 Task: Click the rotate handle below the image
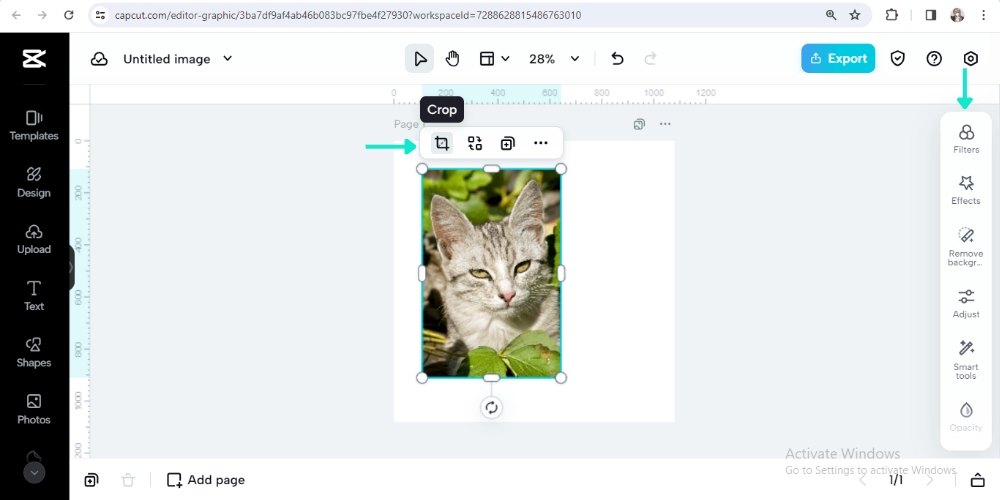point(491,408)
